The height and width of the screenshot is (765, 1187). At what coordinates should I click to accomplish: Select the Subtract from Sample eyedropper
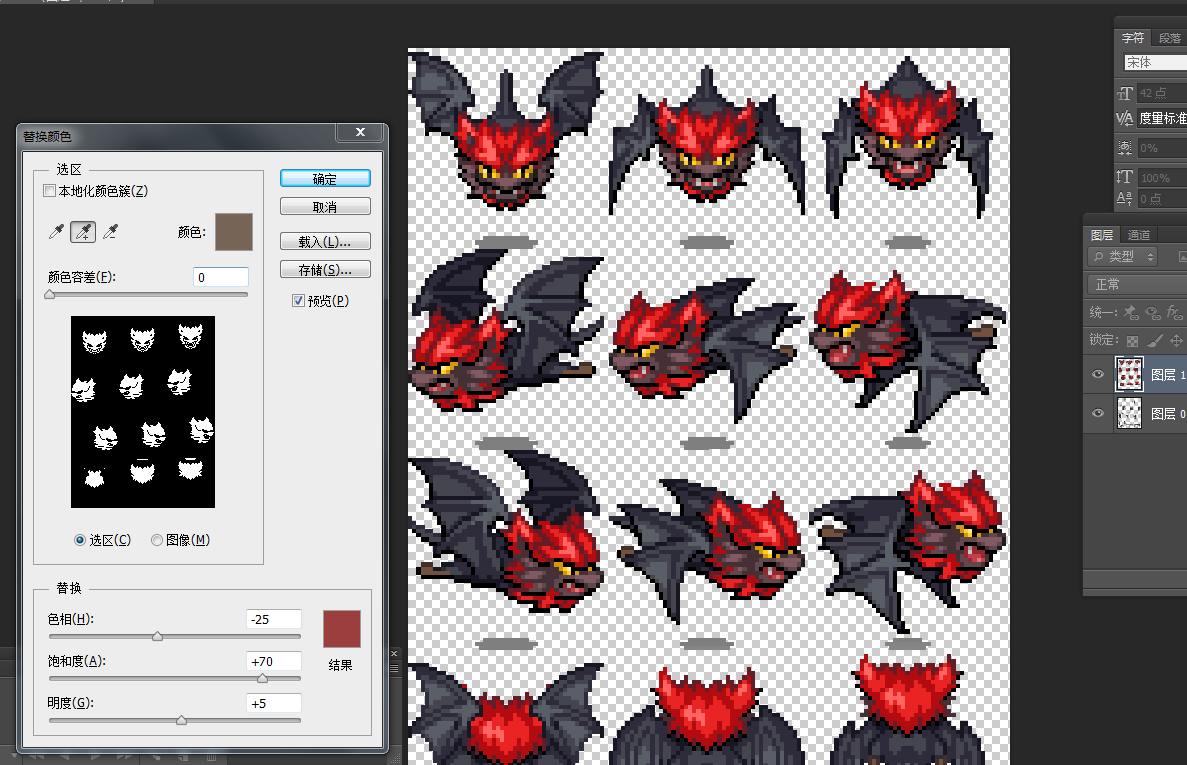[111, 232]
